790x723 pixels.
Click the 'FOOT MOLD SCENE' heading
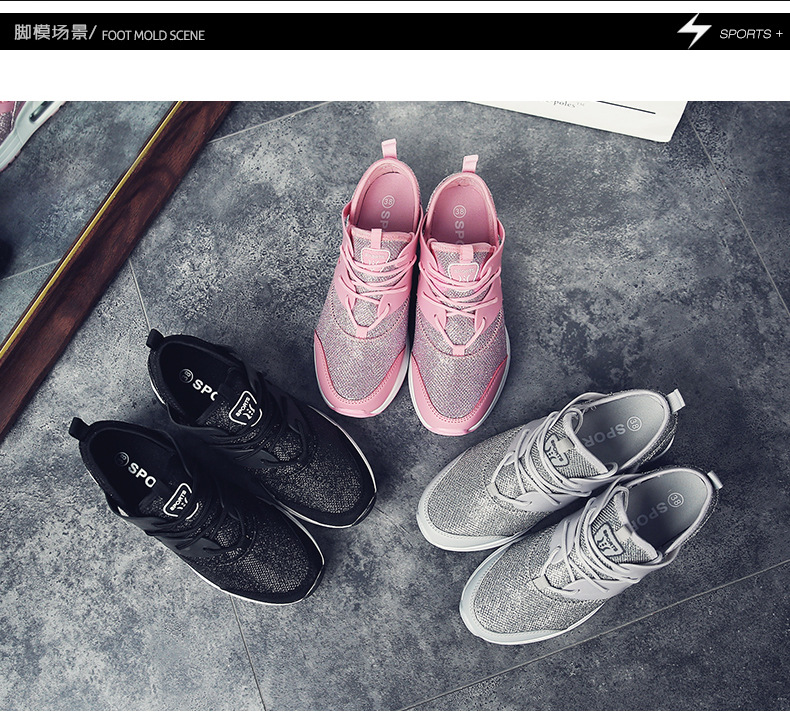pyautogui.click(x=153, y=35)
